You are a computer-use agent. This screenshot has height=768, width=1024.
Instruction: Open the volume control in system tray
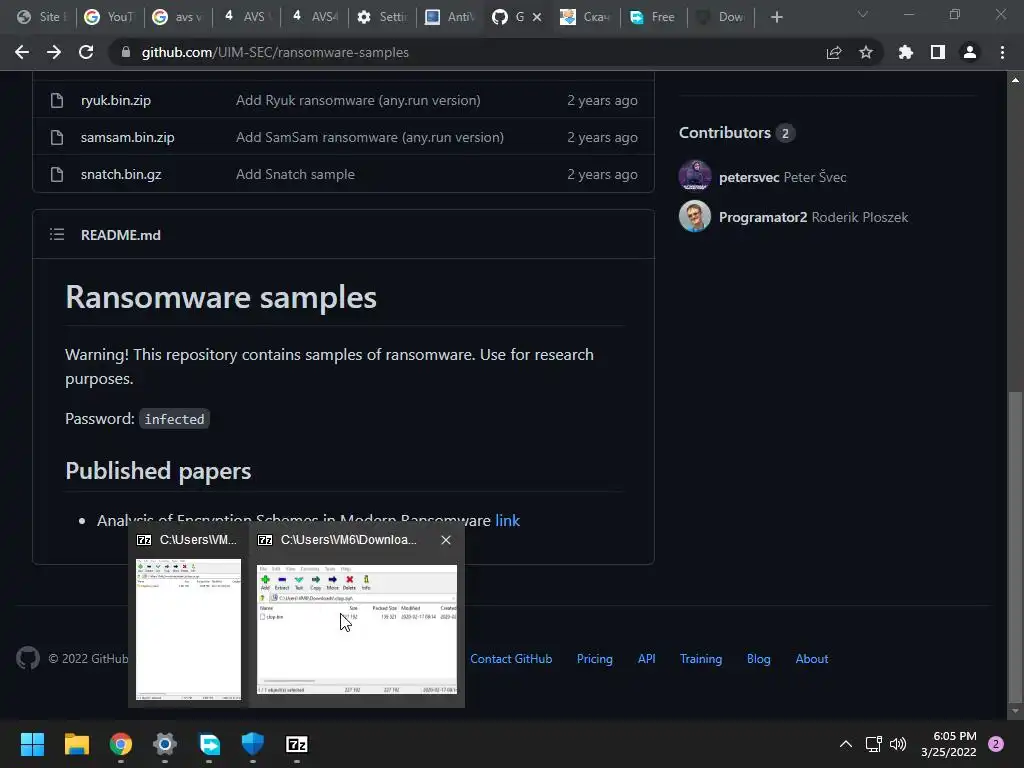898,744
